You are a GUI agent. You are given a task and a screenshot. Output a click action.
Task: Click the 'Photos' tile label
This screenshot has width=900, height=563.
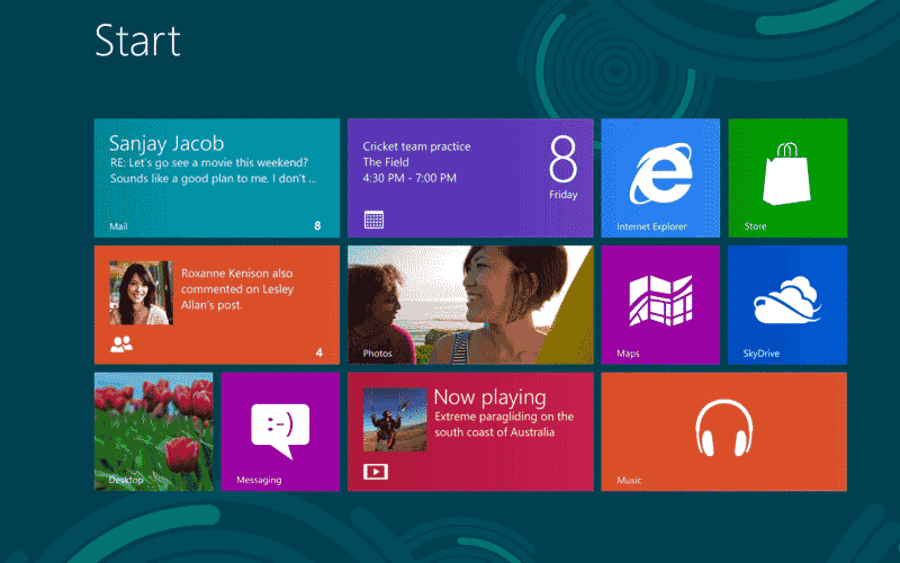(377, 354)
